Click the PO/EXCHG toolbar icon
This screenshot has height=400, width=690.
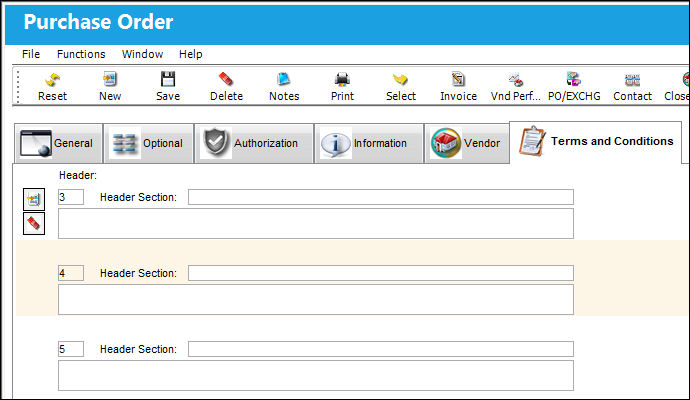[x=574, y=87]
